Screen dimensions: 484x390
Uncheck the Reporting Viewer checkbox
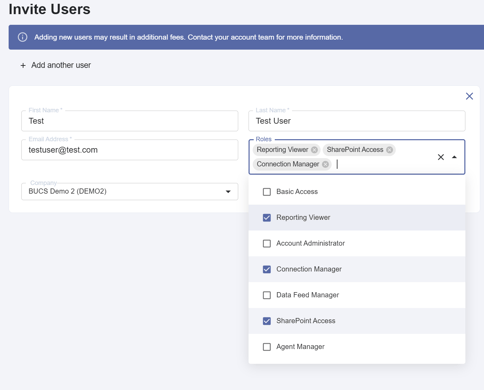pos(267,218)
